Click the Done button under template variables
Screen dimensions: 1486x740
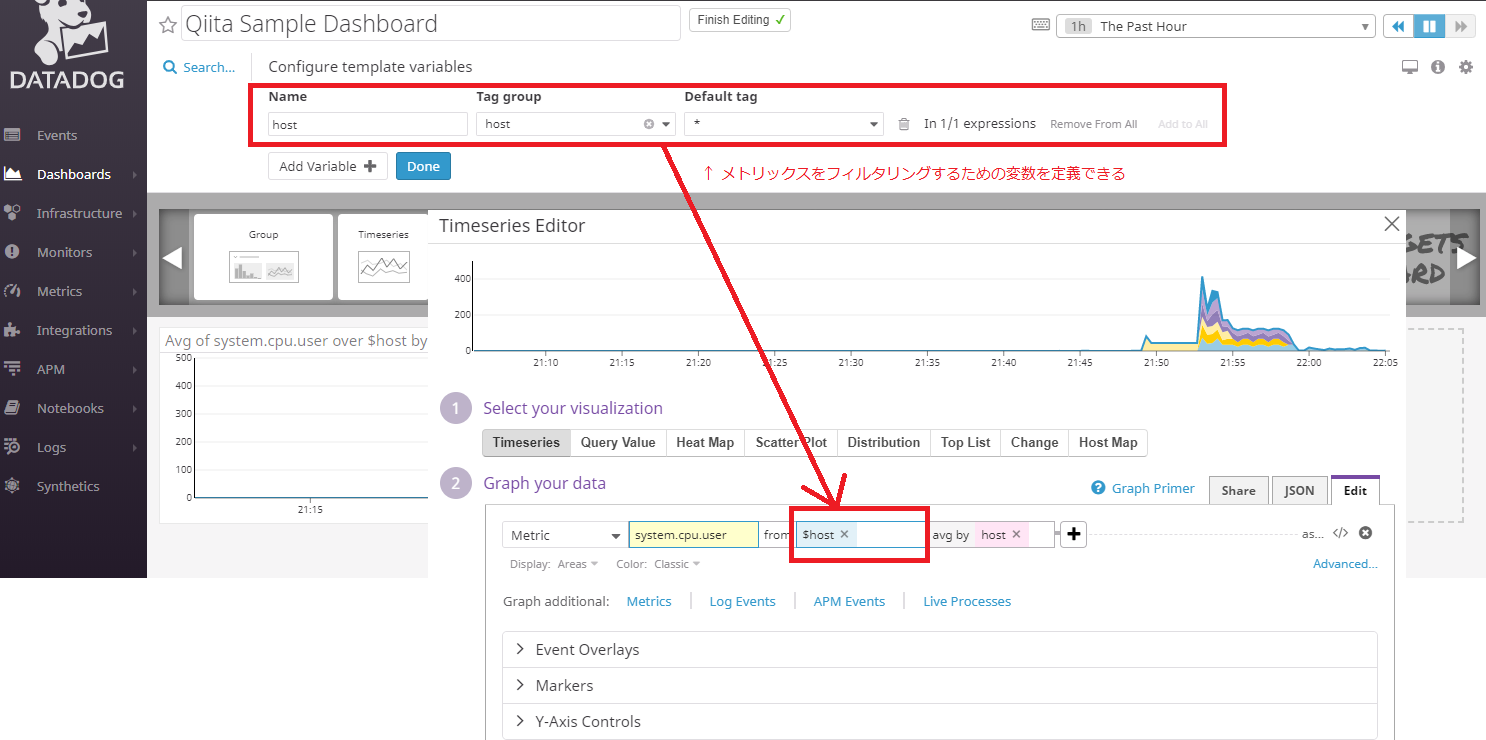[423, 166]
